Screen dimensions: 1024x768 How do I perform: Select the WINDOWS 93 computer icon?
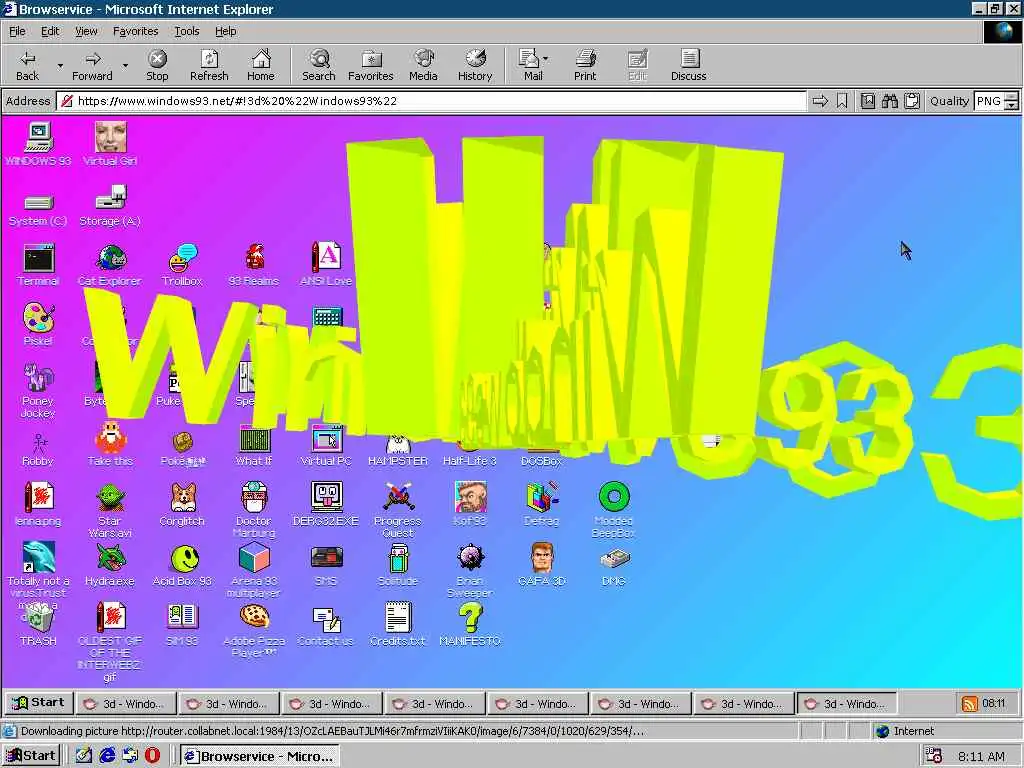coord(39,144)
